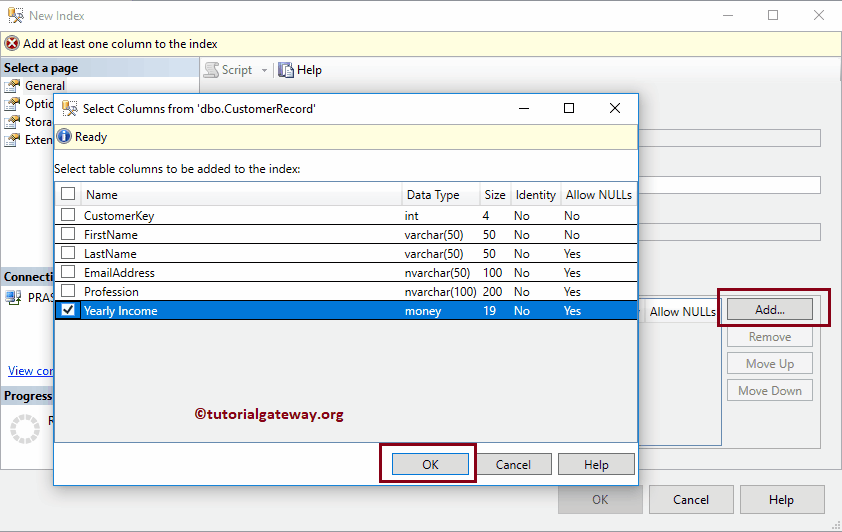Click disabled OK in New Index window
The image size is (842, 532).
point(600,500)
